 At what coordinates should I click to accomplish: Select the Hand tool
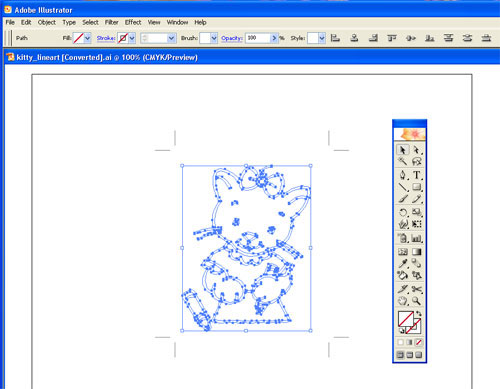pyautogui.click(x=403, y=301)
